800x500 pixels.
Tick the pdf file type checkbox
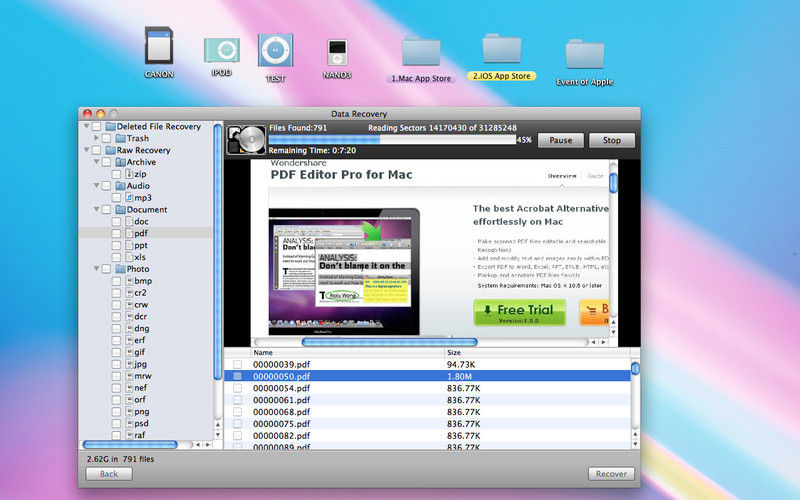(116, 233)
